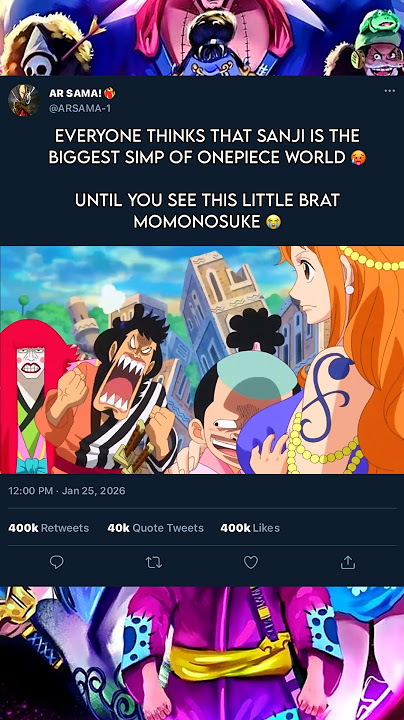
Task: Open the AR SAMA! display name
Action: coord(76,93)
